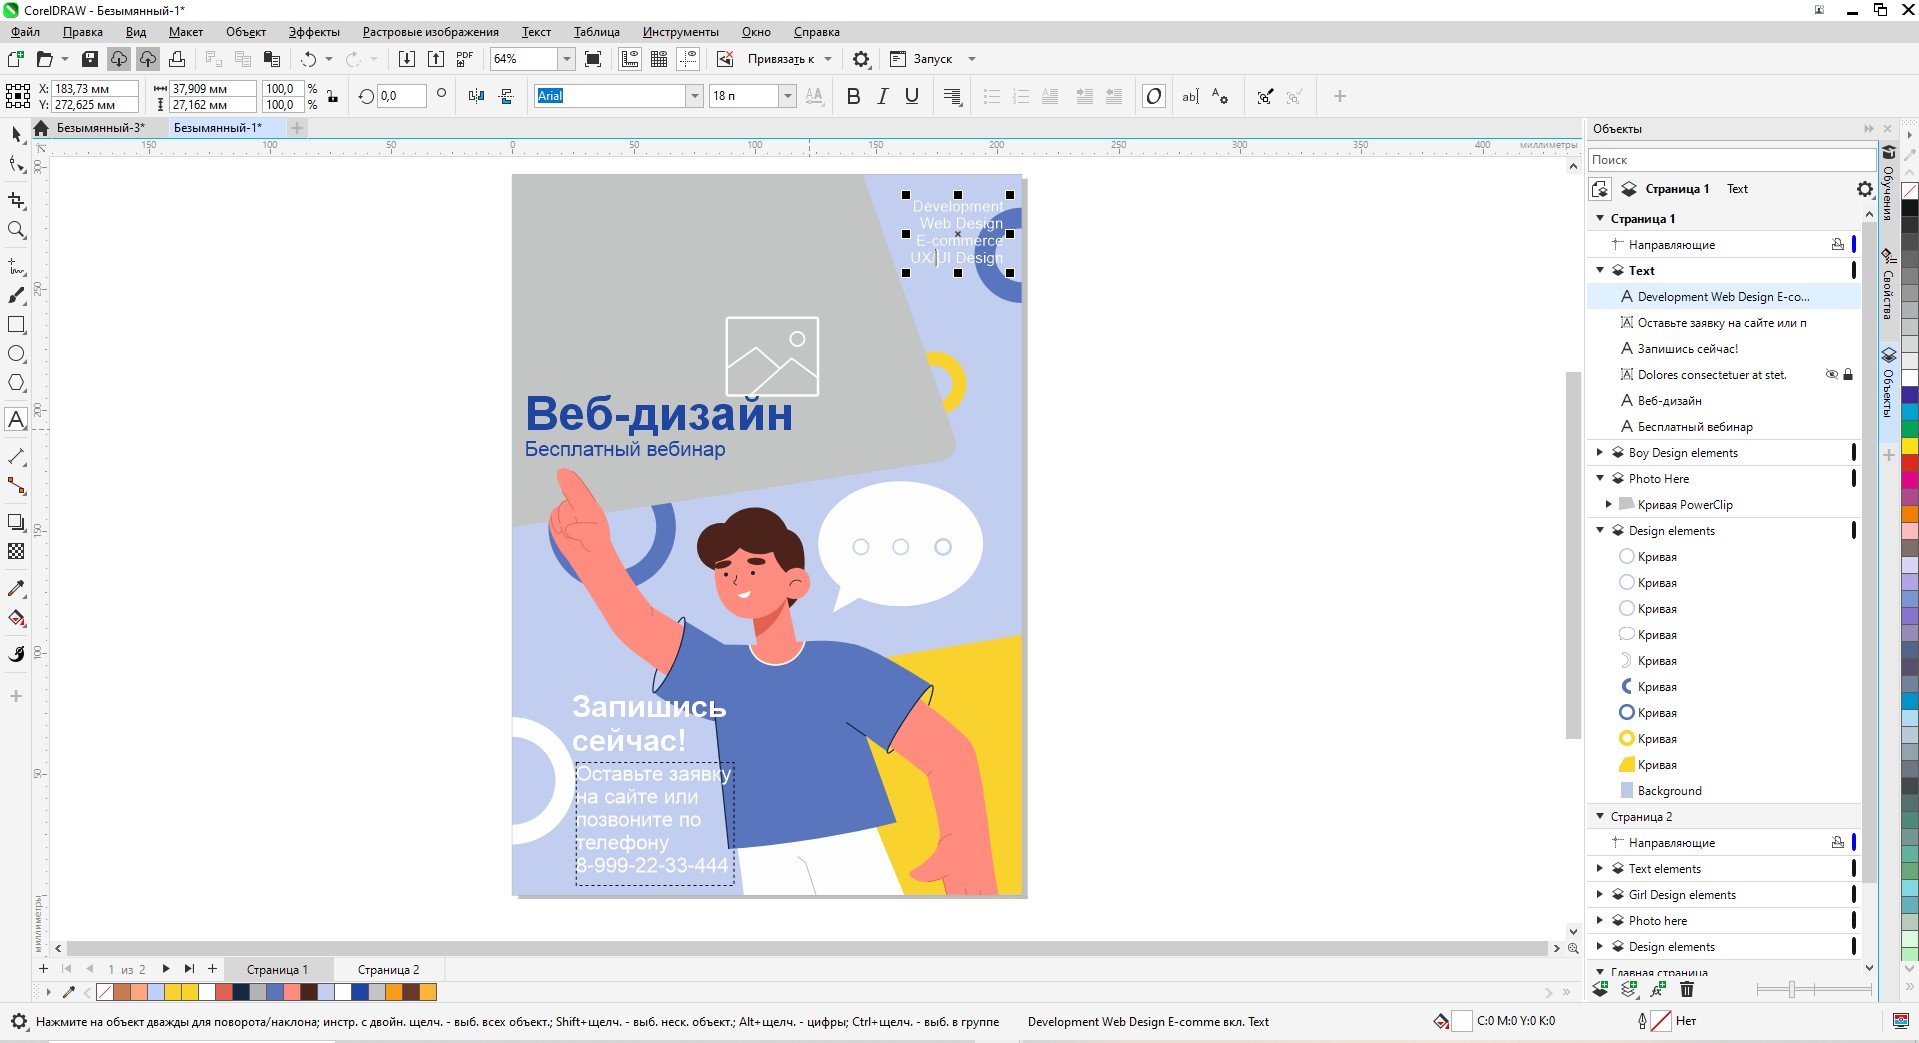
Task: Choose the Rectangle tool
Action: (16, 325)
